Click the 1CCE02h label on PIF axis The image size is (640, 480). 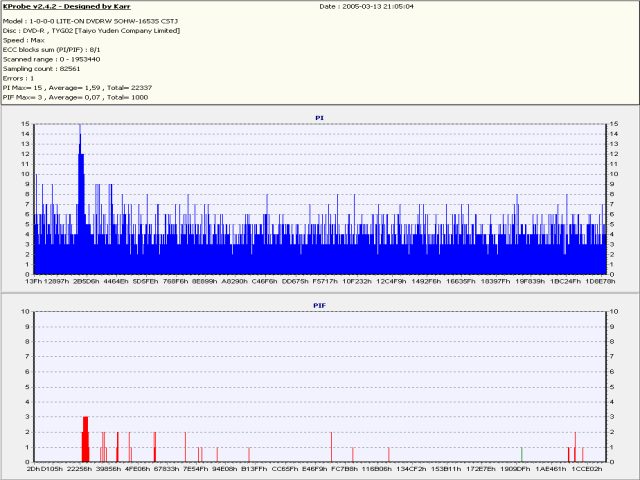pos(587,467)
